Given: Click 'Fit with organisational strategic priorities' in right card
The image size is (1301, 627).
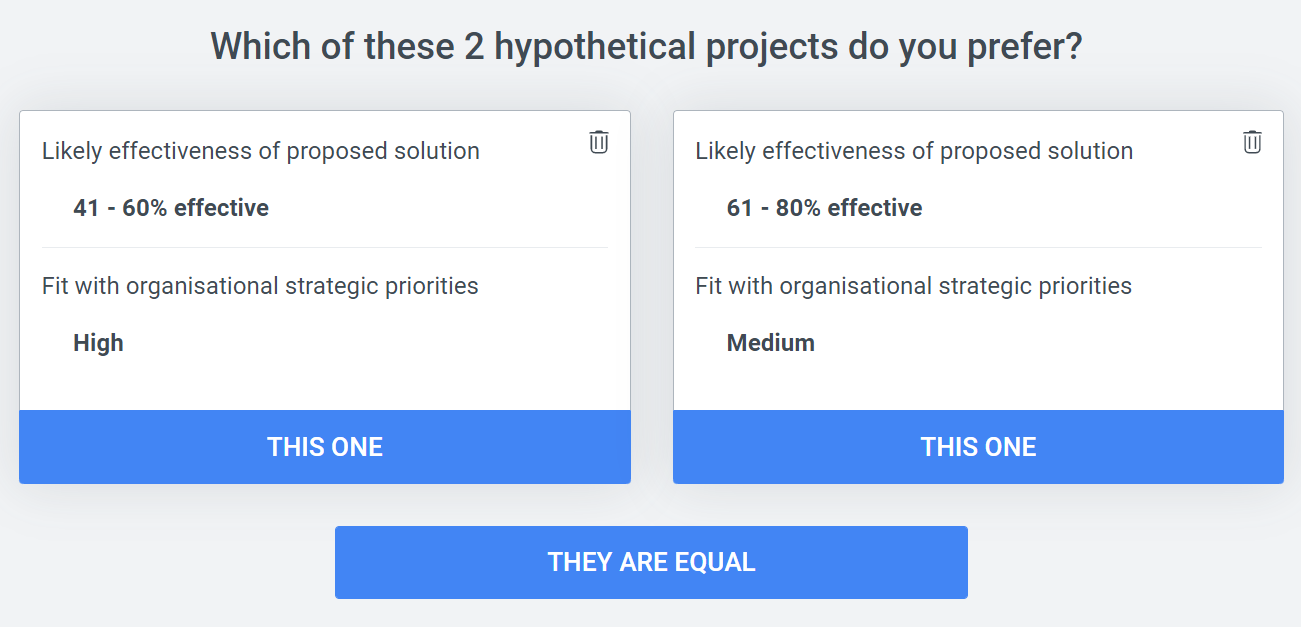Looking at the screenshot, I should (x=913, y=286).
